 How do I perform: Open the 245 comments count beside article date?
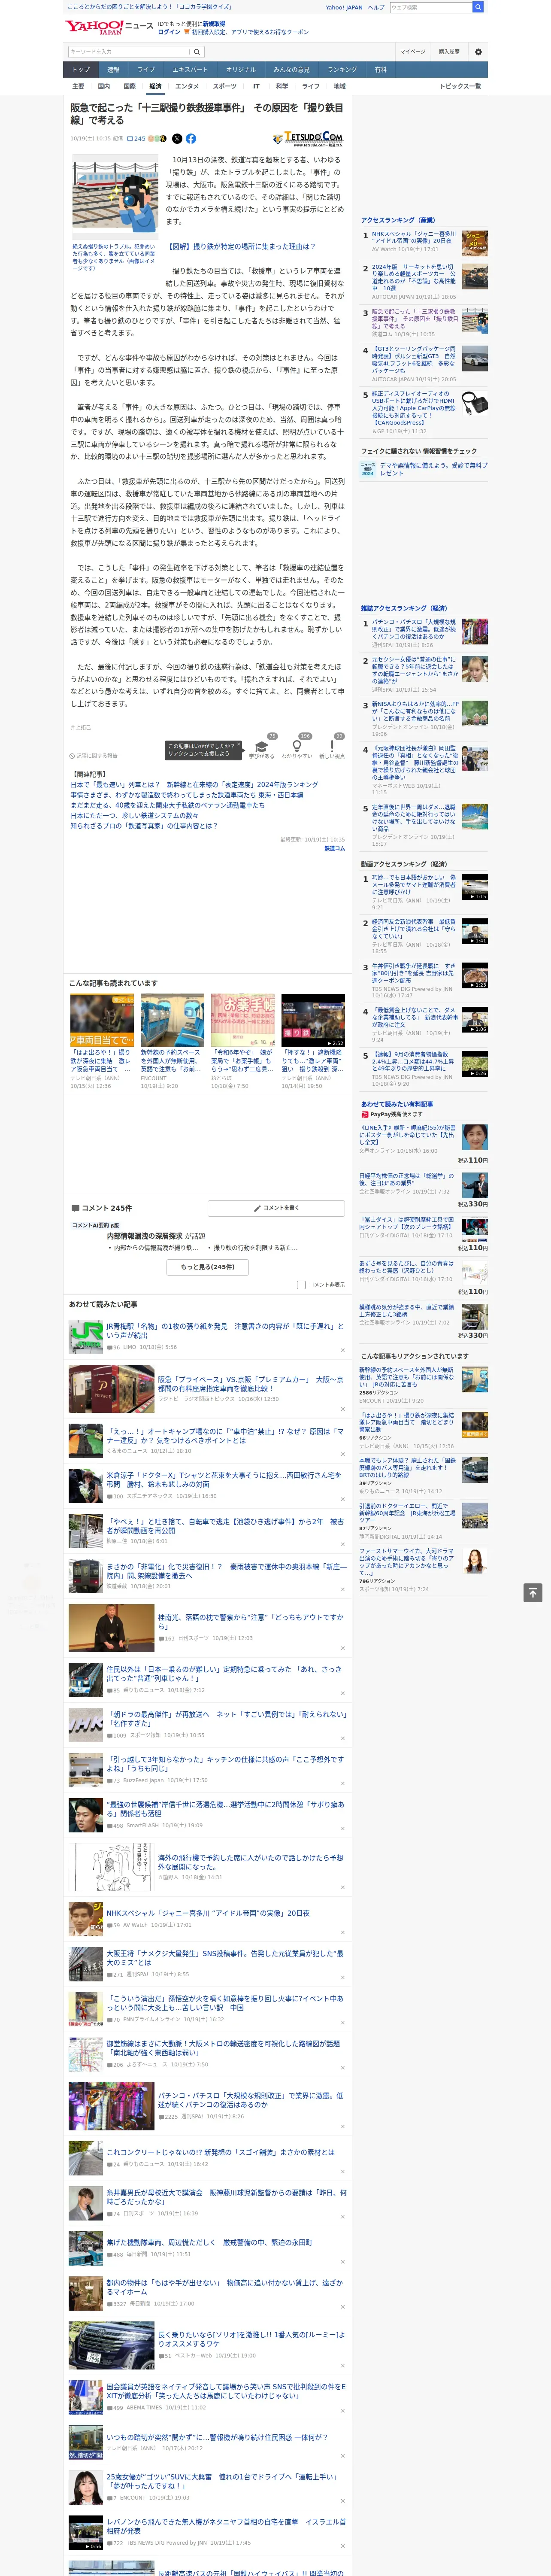click(x=137, y=139)
